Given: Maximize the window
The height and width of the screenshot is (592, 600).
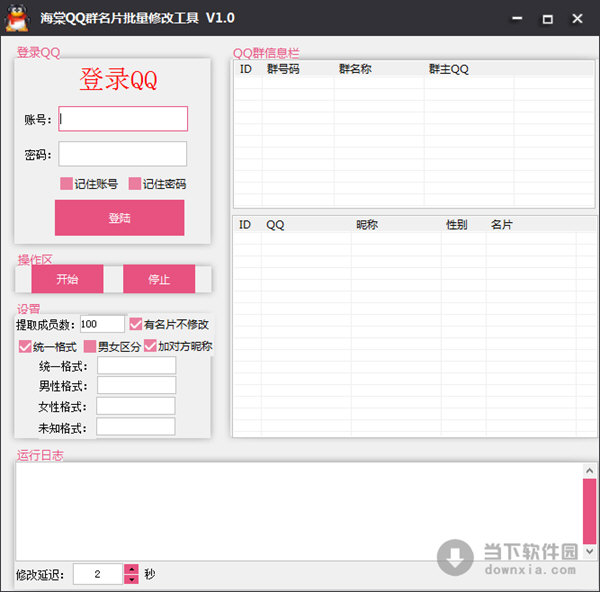Looking at the screenshot, I should 548,18.
